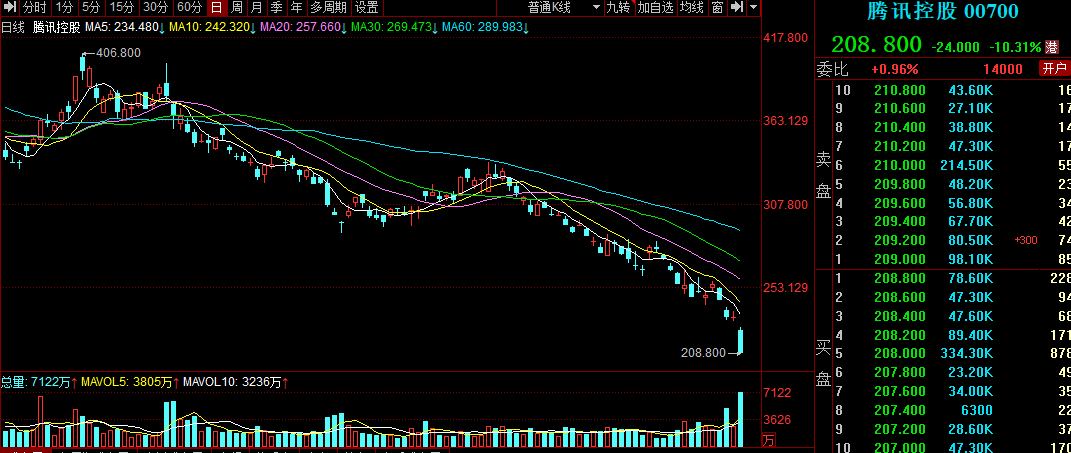The width and height of the screenshot is (1071, 453).
Task: Click the 日线 chart label
Action: point(13,28)
